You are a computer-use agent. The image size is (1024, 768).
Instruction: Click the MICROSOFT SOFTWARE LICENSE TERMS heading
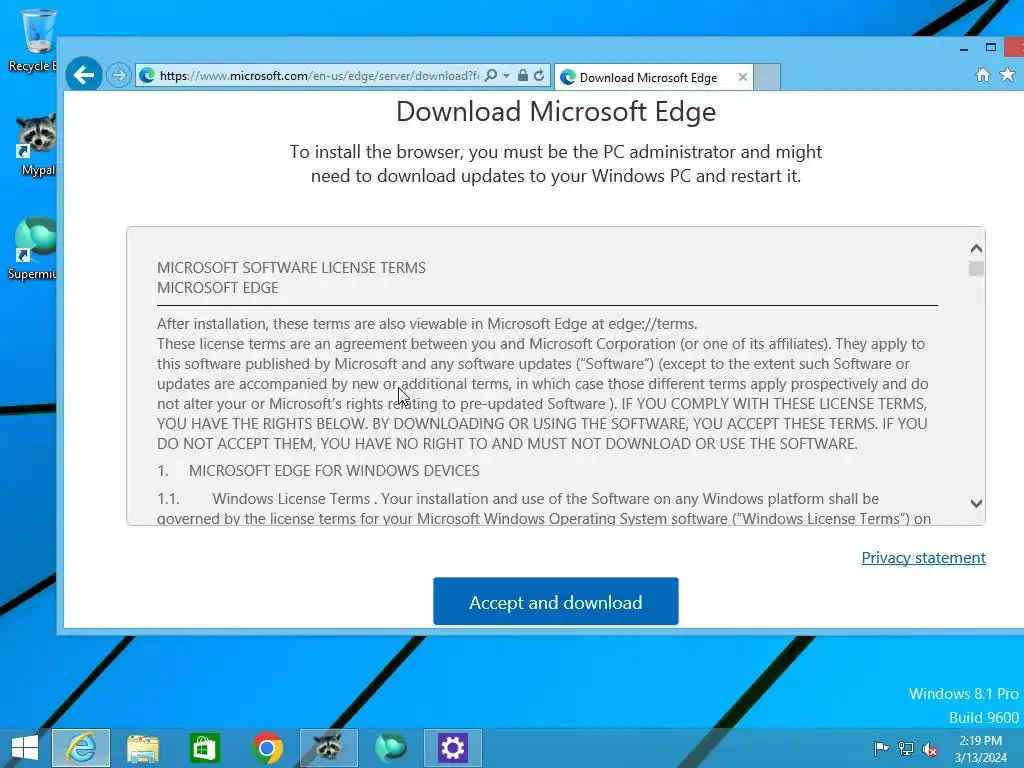coord(291,268)
